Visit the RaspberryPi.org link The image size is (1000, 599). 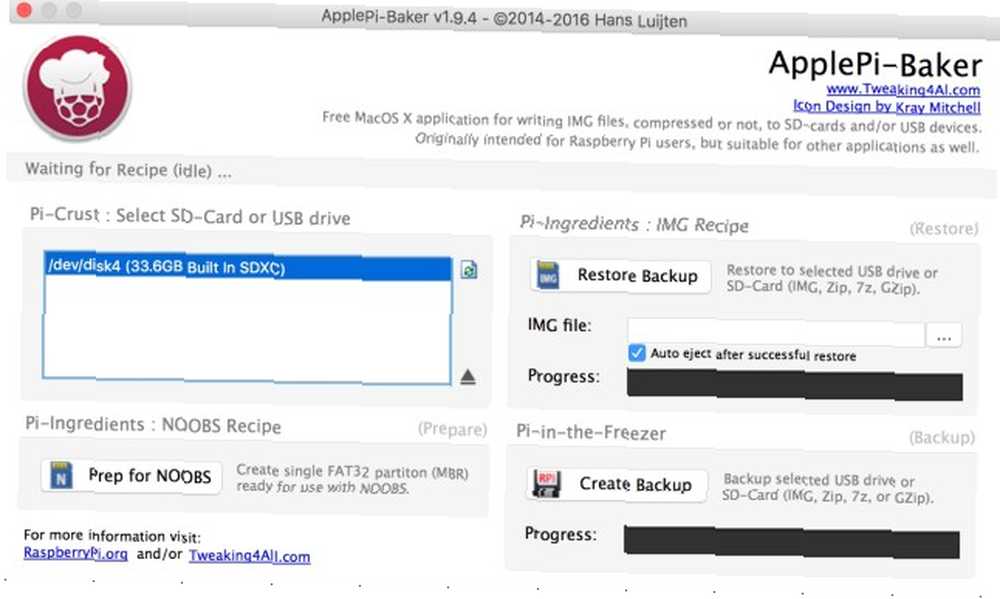pyautogui.click(x=75, y=553)
